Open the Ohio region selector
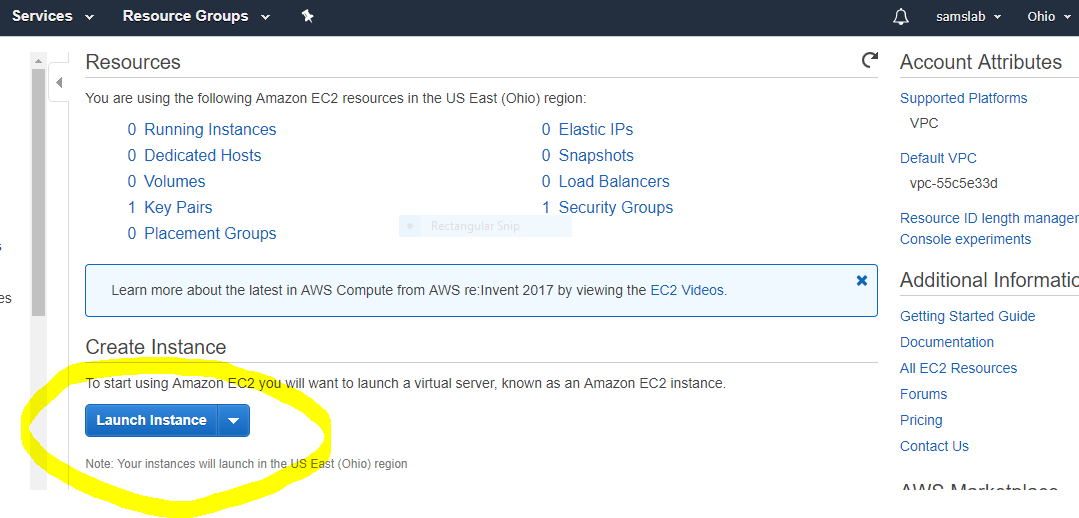Viewport: 1079px width, 518px height. [x=1049, y=17]
